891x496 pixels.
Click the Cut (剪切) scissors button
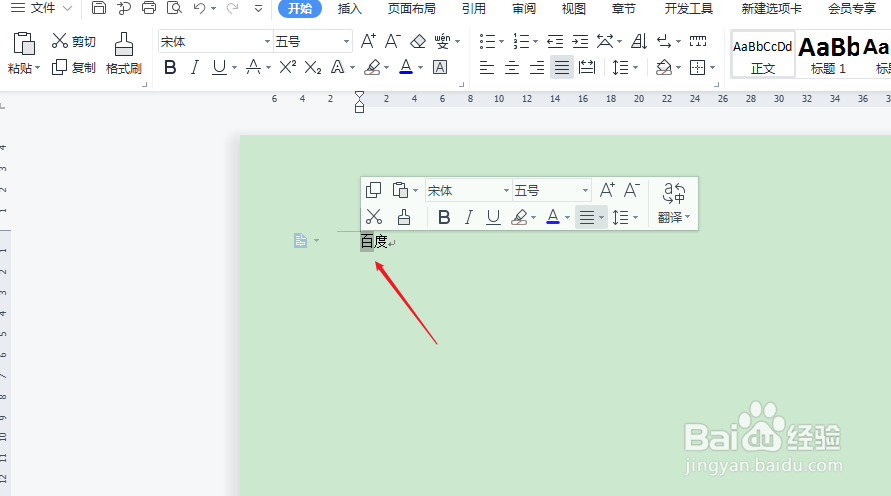[x=74, y=41]
